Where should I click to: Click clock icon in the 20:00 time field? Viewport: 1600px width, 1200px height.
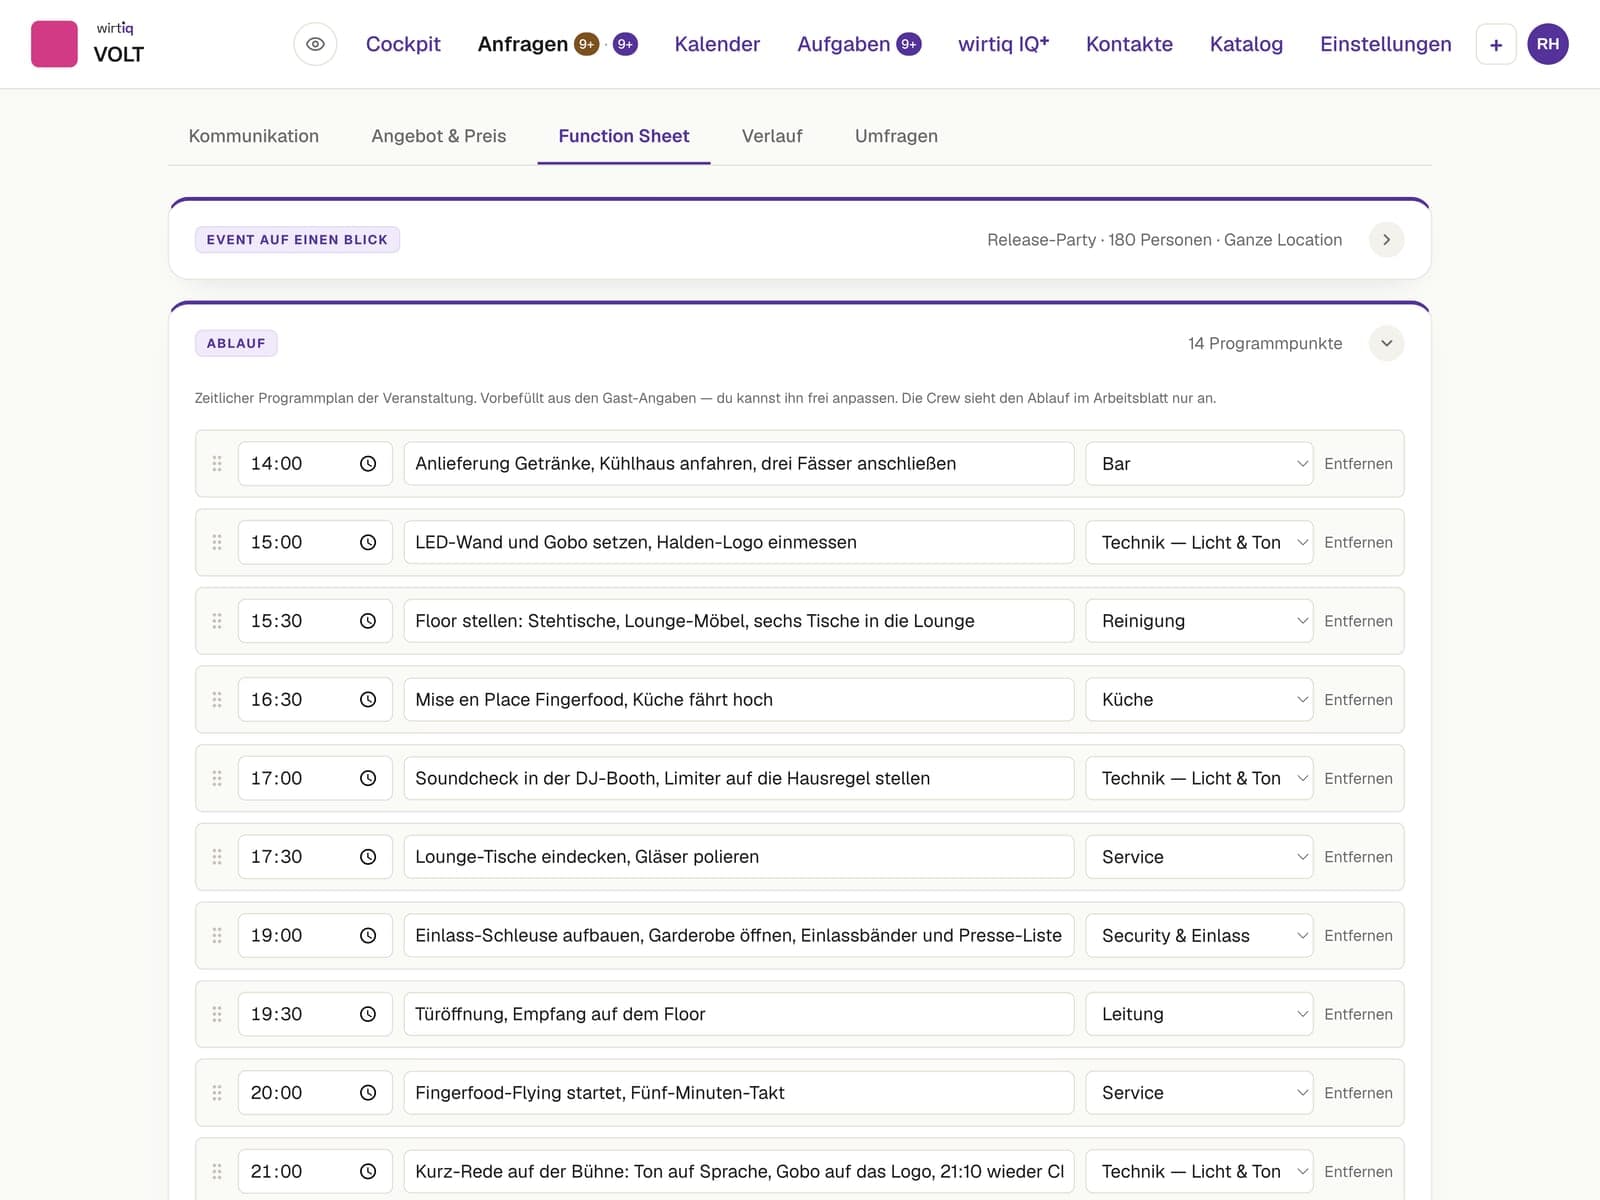click(x=368, y=1093)
